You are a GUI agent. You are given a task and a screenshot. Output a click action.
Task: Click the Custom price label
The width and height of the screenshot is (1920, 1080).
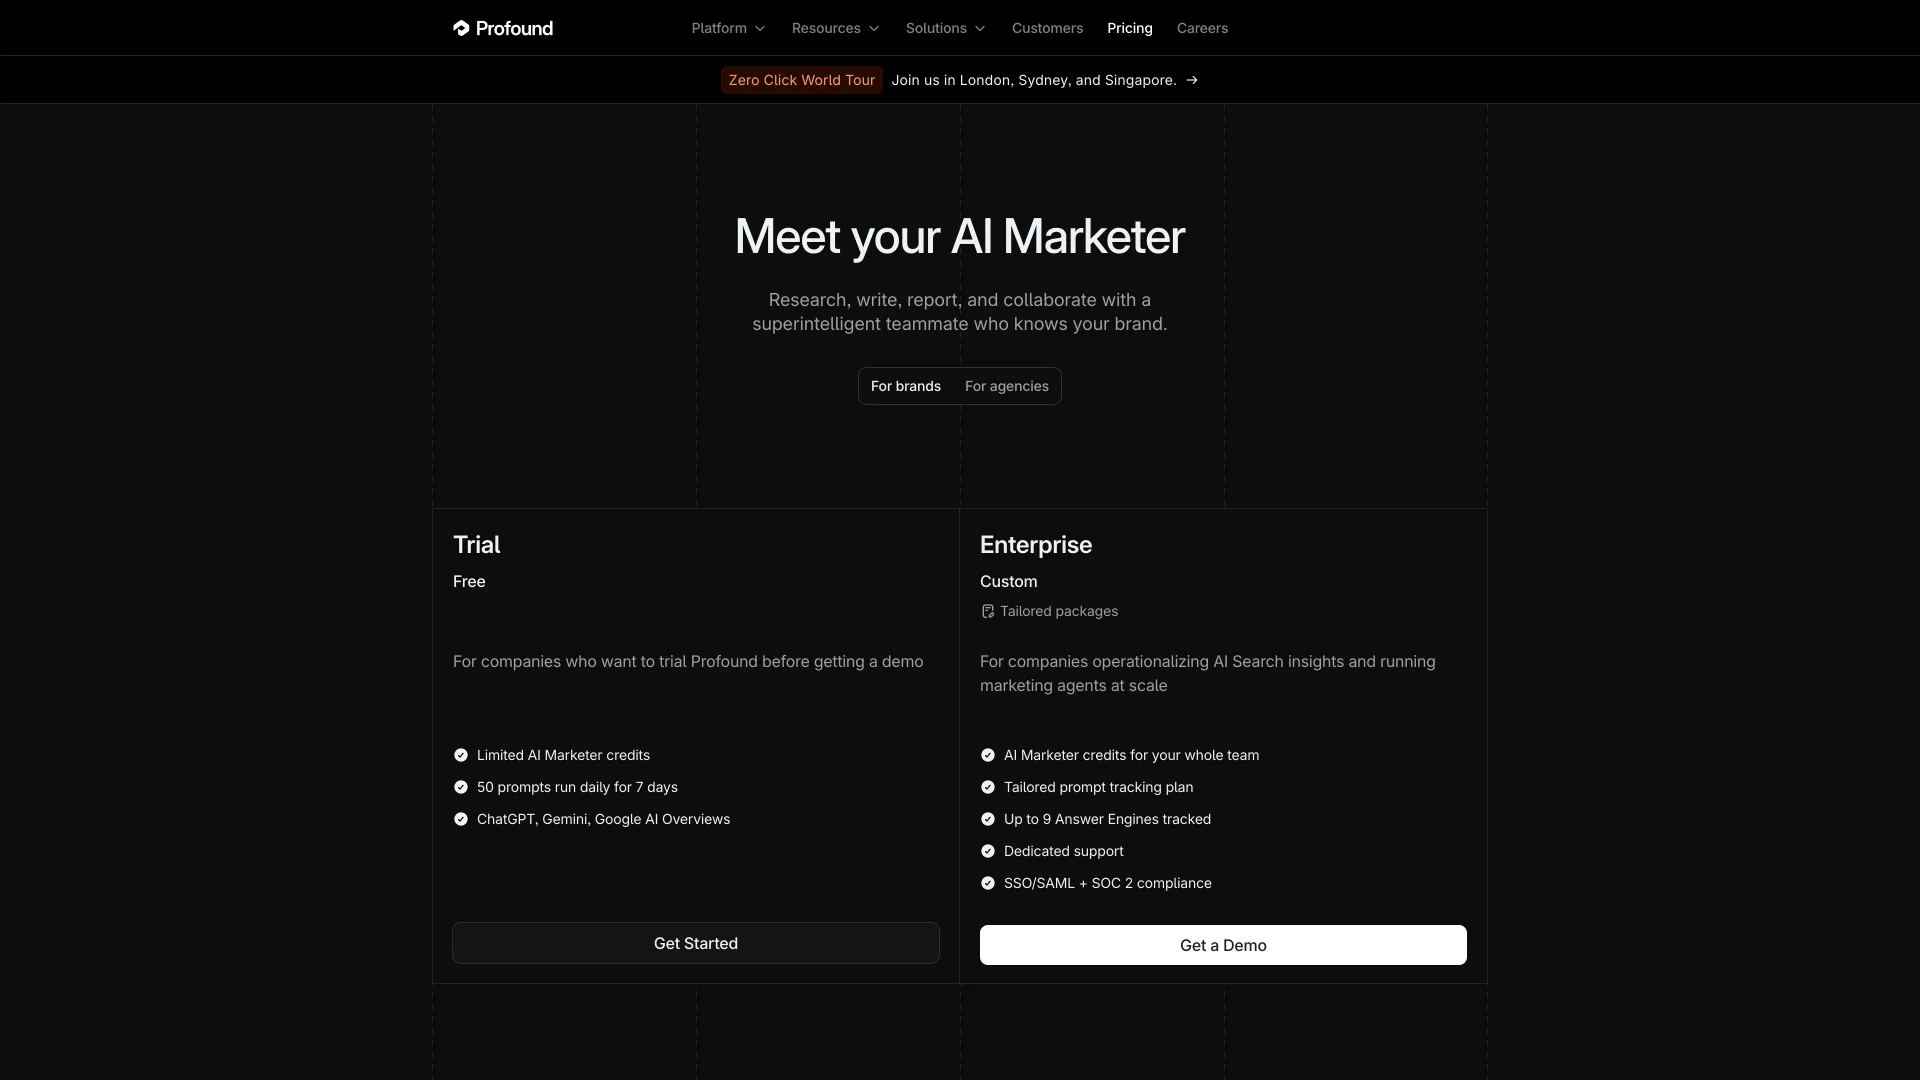pyautogui.click(x=1009, y=582)
